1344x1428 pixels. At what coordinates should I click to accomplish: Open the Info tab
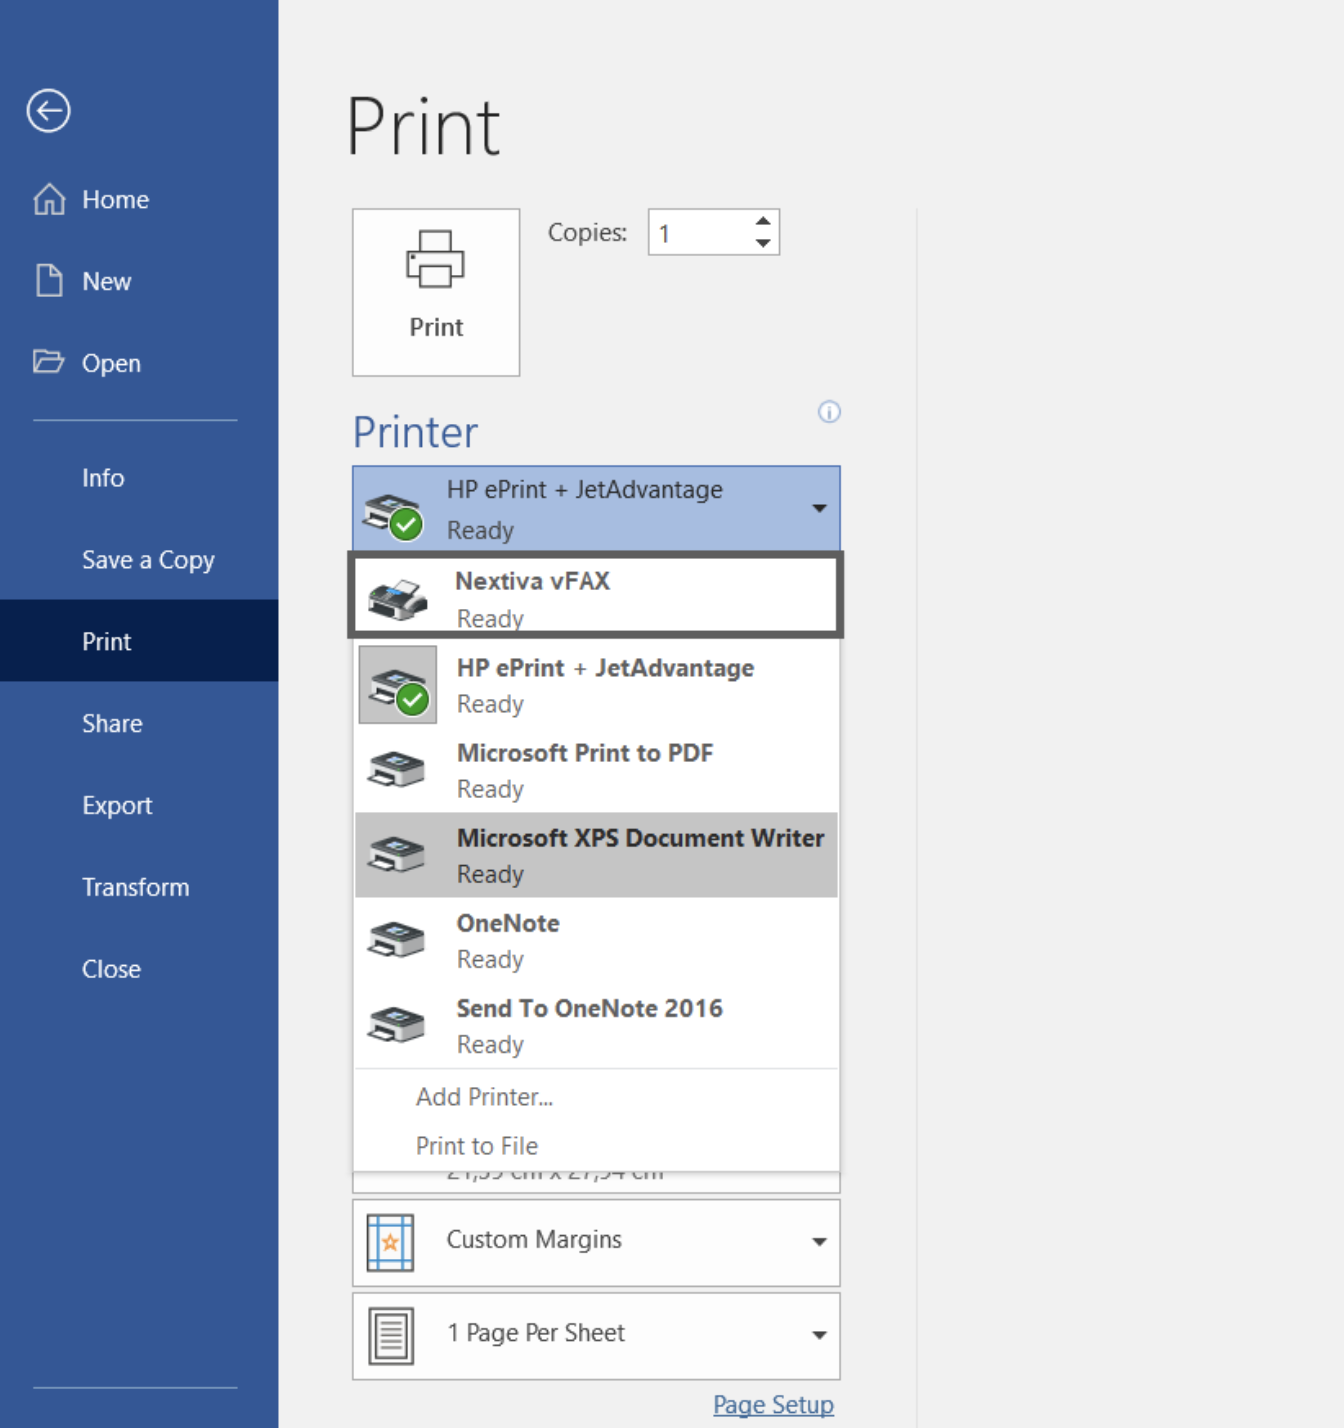point(139,478)
